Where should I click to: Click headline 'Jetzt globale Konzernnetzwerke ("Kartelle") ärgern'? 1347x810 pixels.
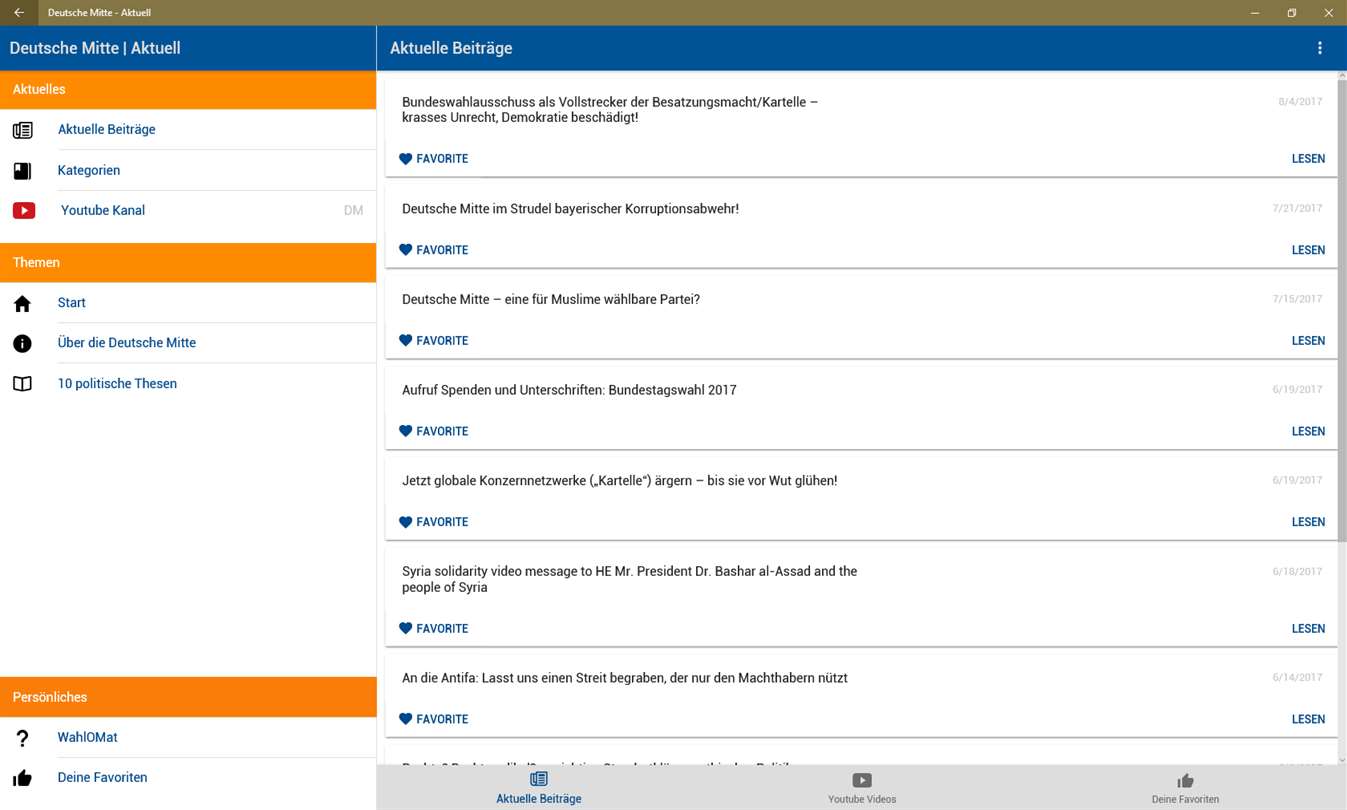pos(620,481)
